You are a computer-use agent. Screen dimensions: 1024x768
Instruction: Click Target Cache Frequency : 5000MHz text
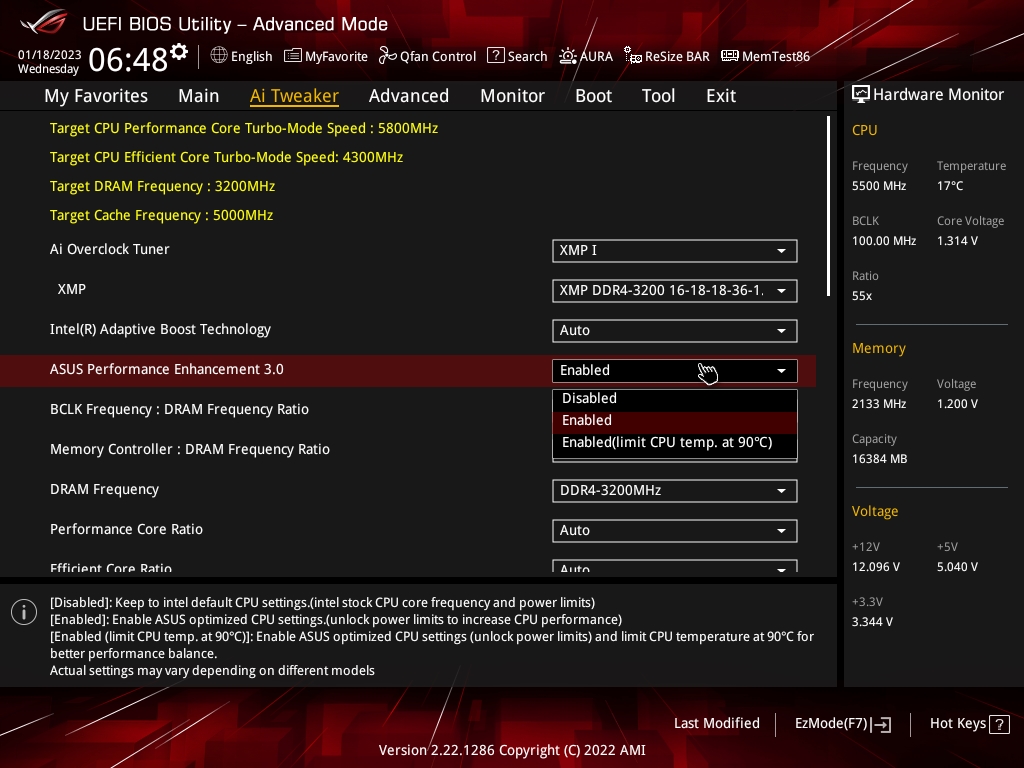coord(161,215)
